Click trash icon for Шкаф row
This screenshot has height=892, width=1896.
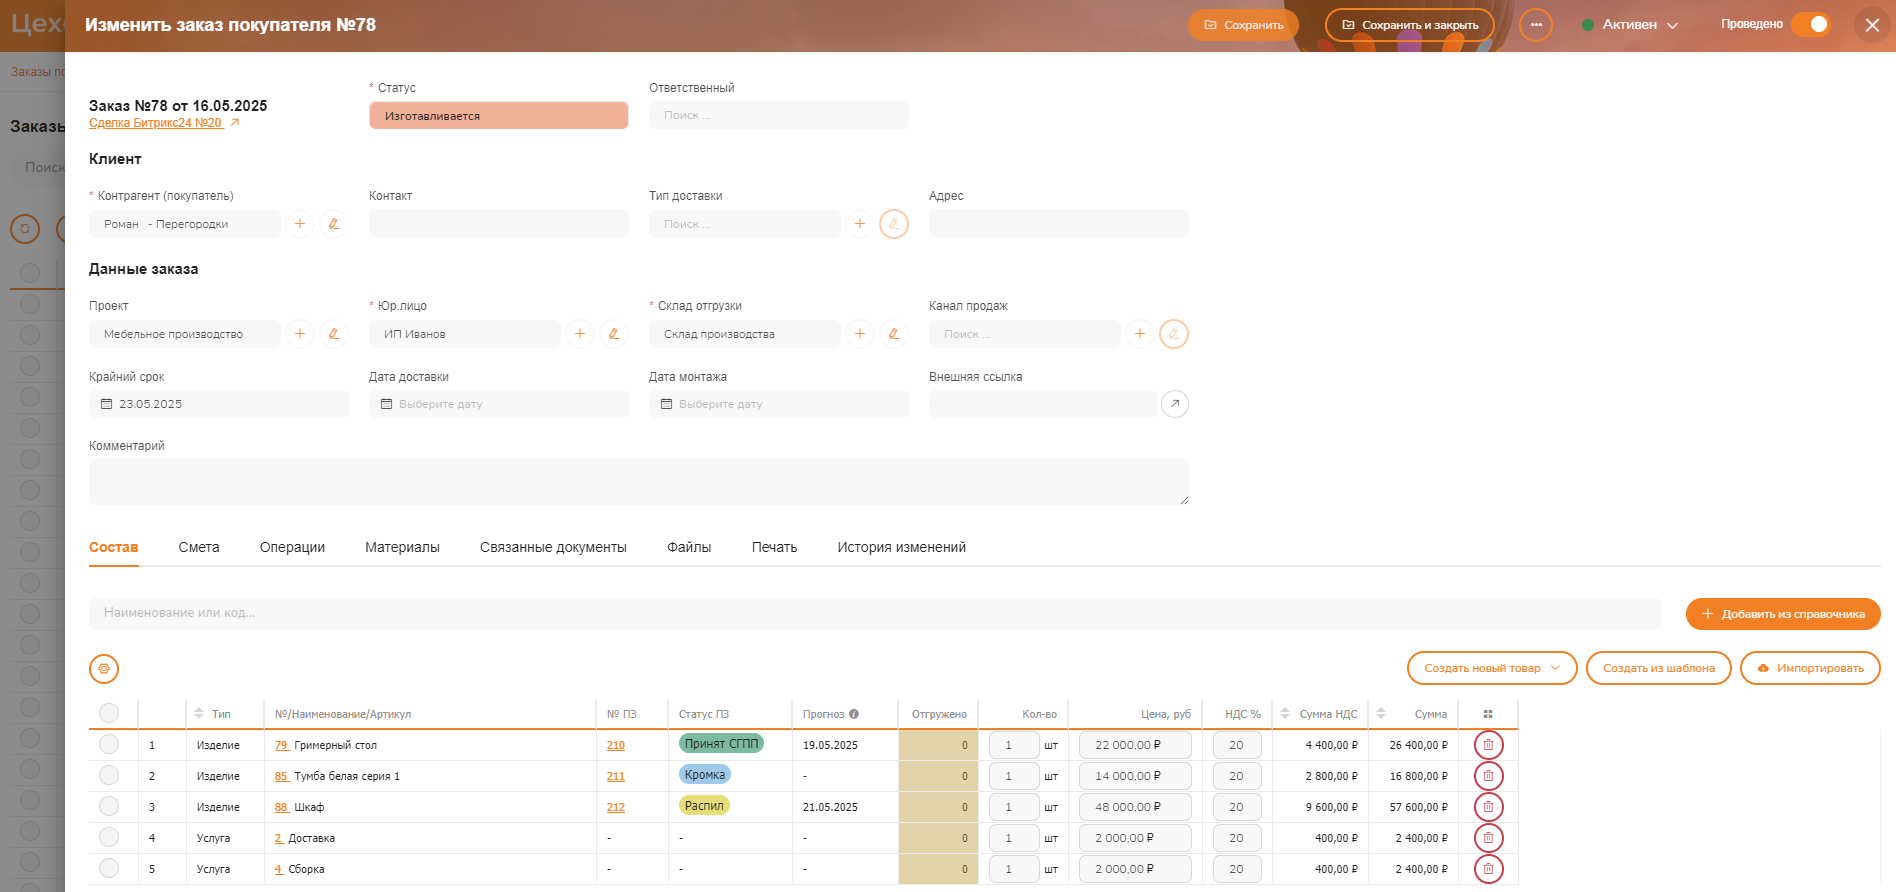1488,807
